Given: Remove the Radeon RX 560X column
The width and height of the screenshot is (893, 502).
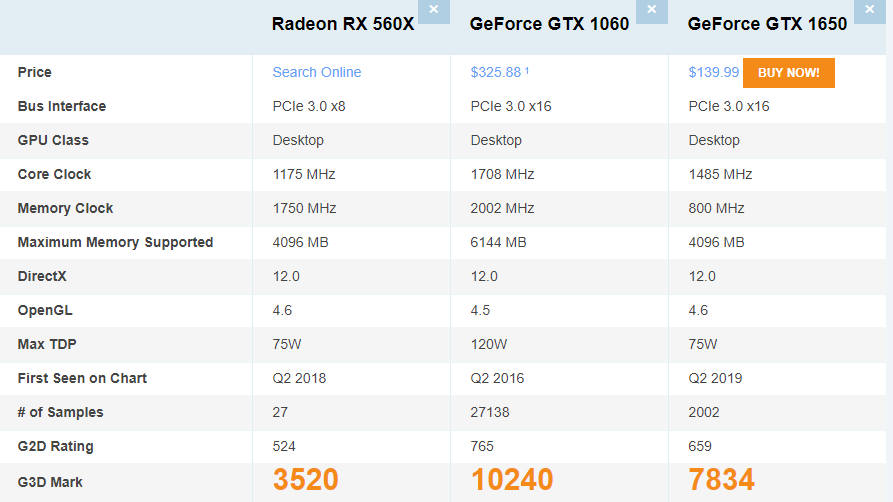Looking at the screenshot, I should pyautogui.click(x=433, y=10).
